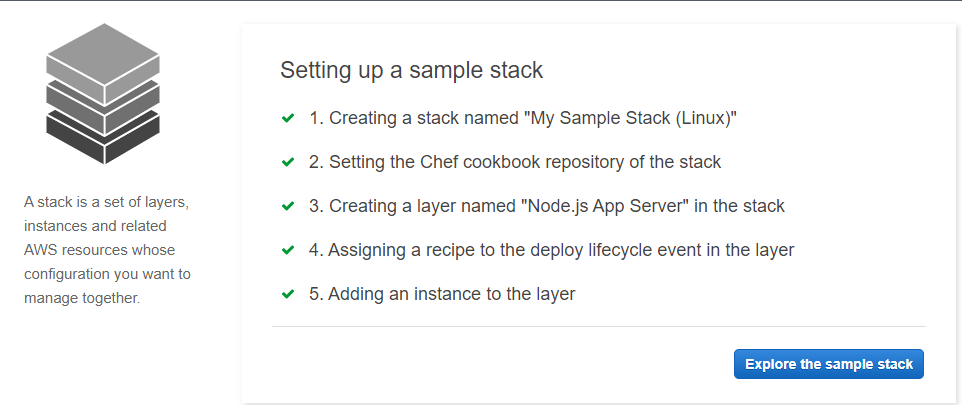The width and height of the screenshot is (962, 405).
Task: Click the green checkmark beside step 2
Action: click(x=288, y=163)
